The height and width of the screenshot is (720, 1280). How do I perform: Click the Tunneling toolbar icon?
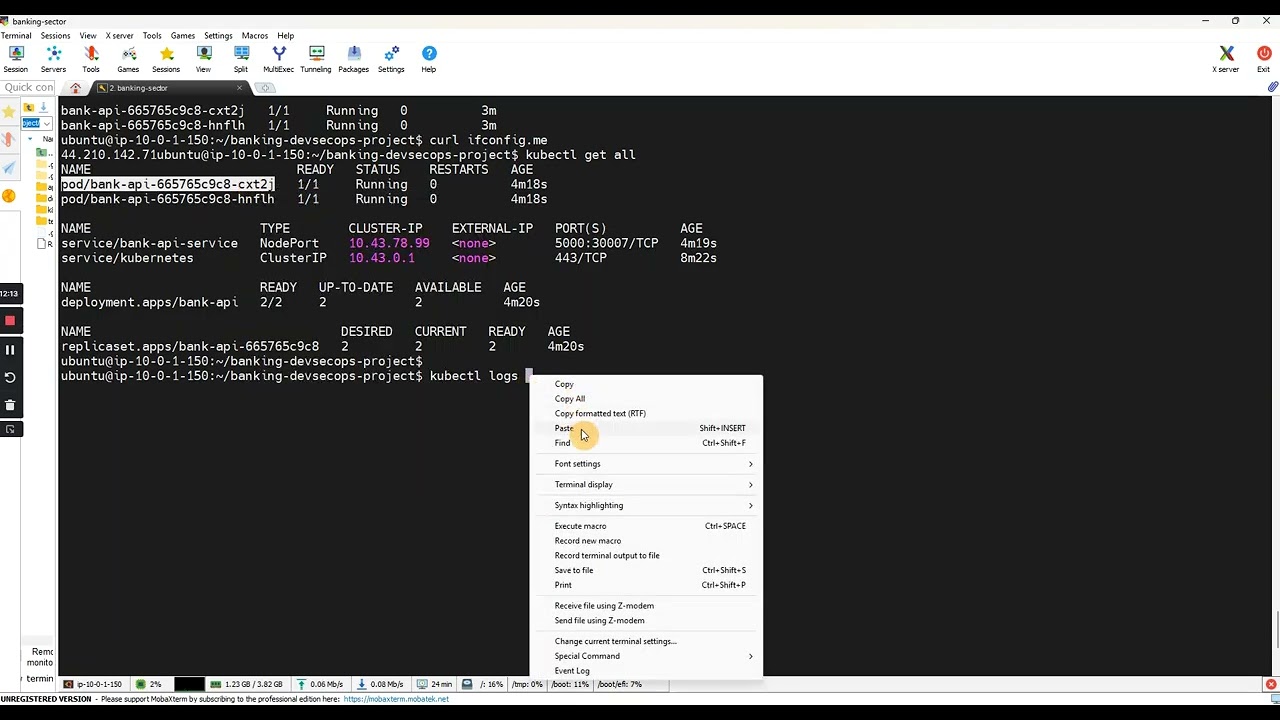click(x=316, y=59)
